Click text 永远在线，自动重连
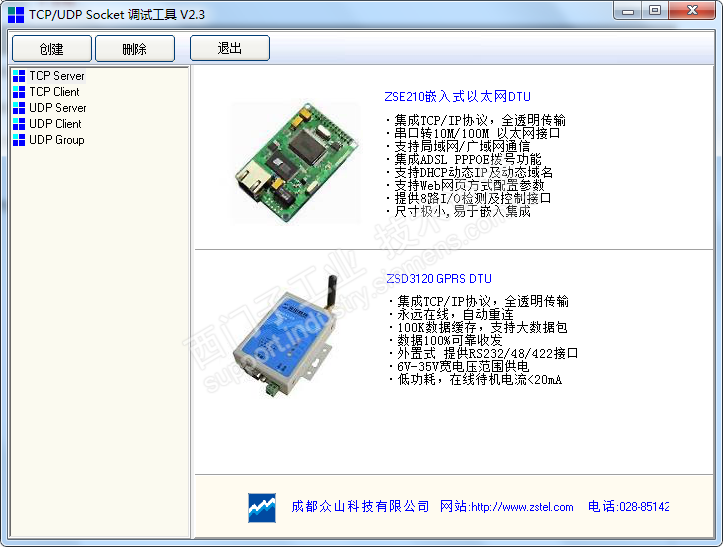The height and width of the screenshot is (547, 723). (x=455, y=315)
